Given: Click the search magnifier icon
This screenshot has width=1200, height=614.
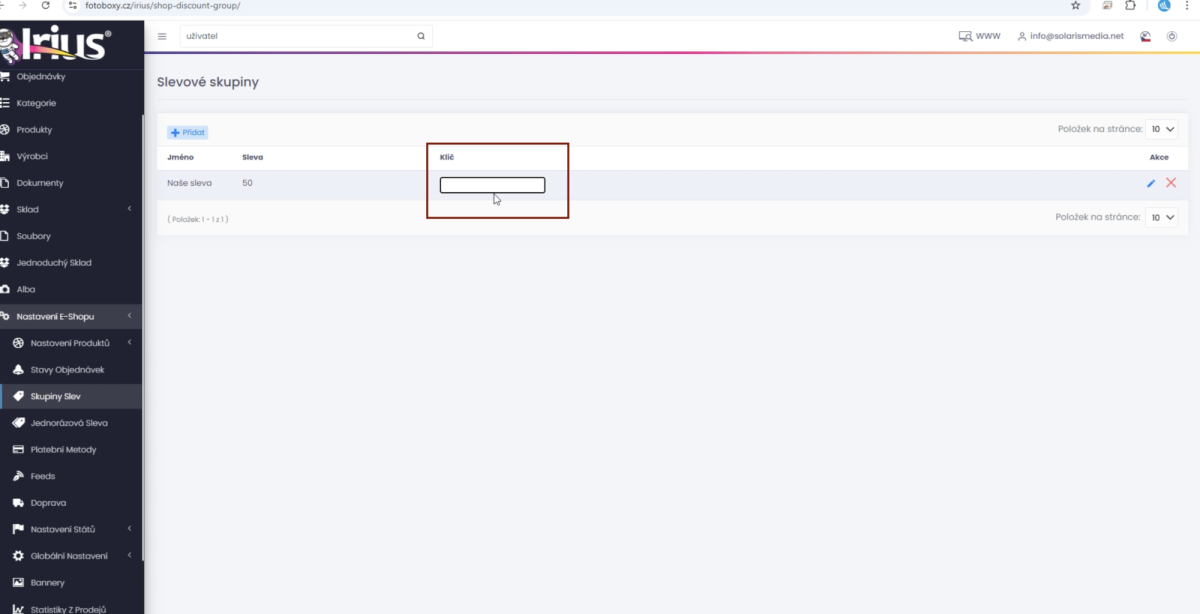Looking at the screenshot, I should 421,36.
